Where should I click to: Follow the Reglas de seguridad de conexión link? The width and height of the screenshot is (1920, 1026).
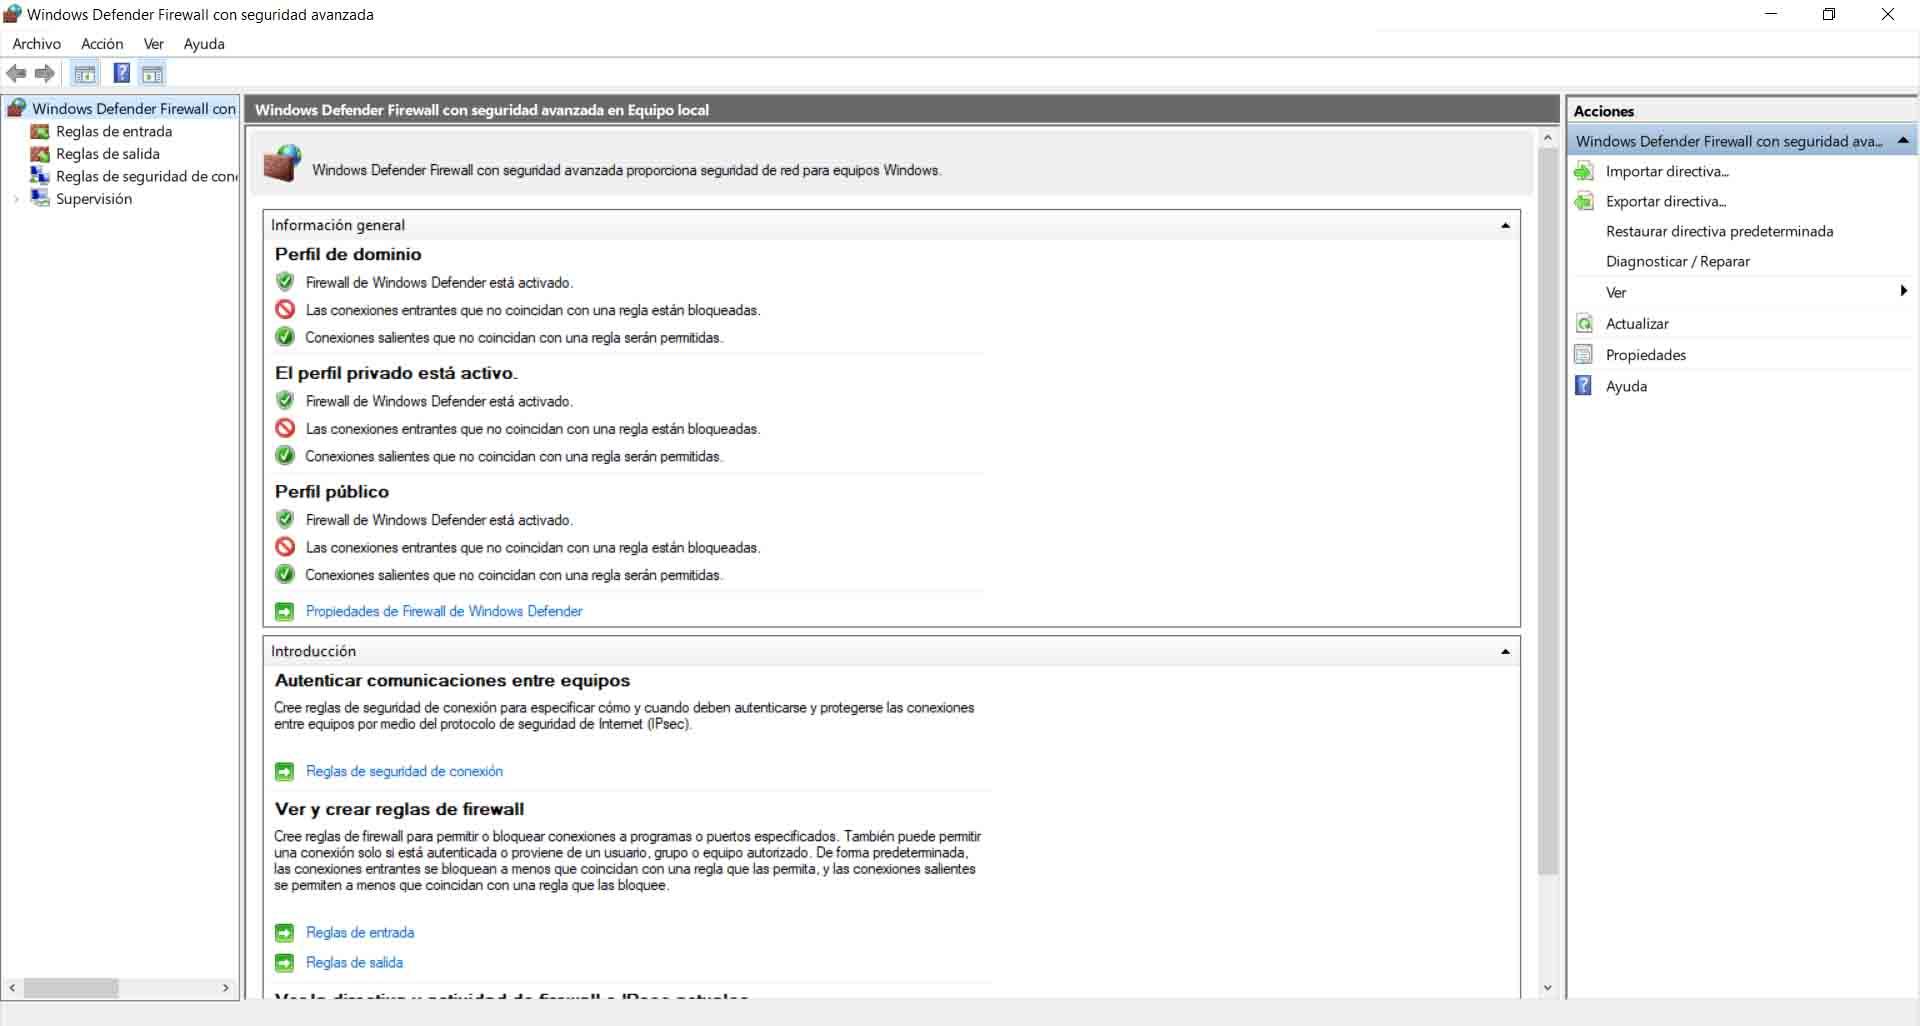coord(404,771)
